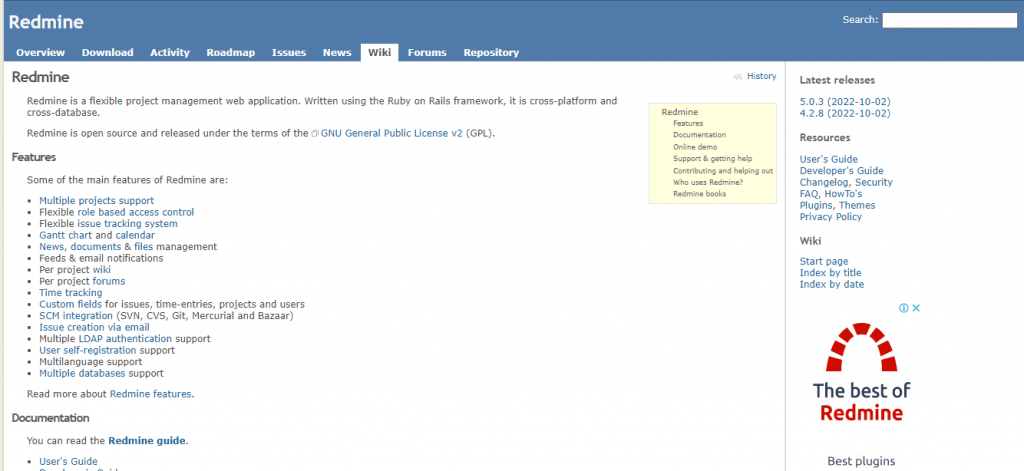Viewport: 1024px width, 471px height.
Task: Open Multiple projects support link
Action: [x=97, y=201]
